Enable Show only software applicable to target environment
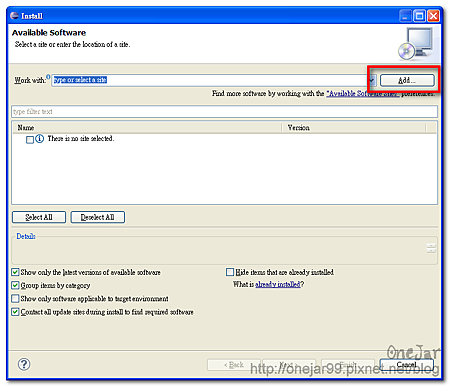 [15, 298]
